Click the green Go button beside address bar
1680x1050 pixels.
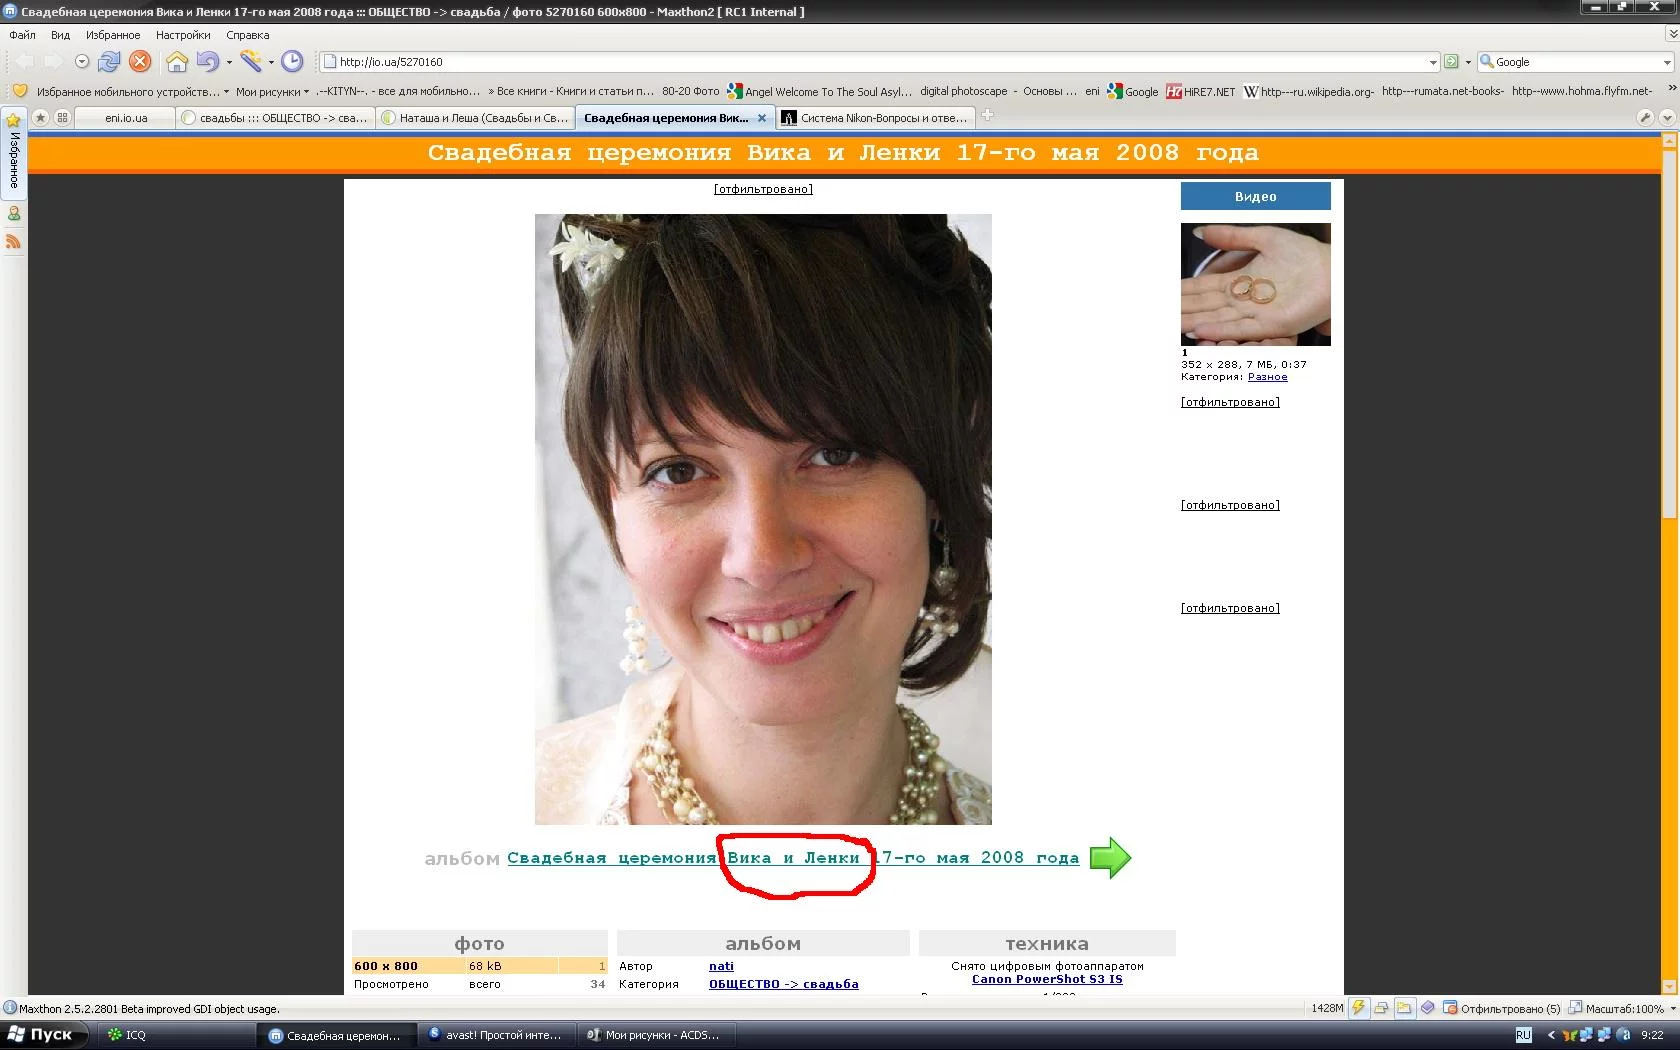coord(1451,61)
